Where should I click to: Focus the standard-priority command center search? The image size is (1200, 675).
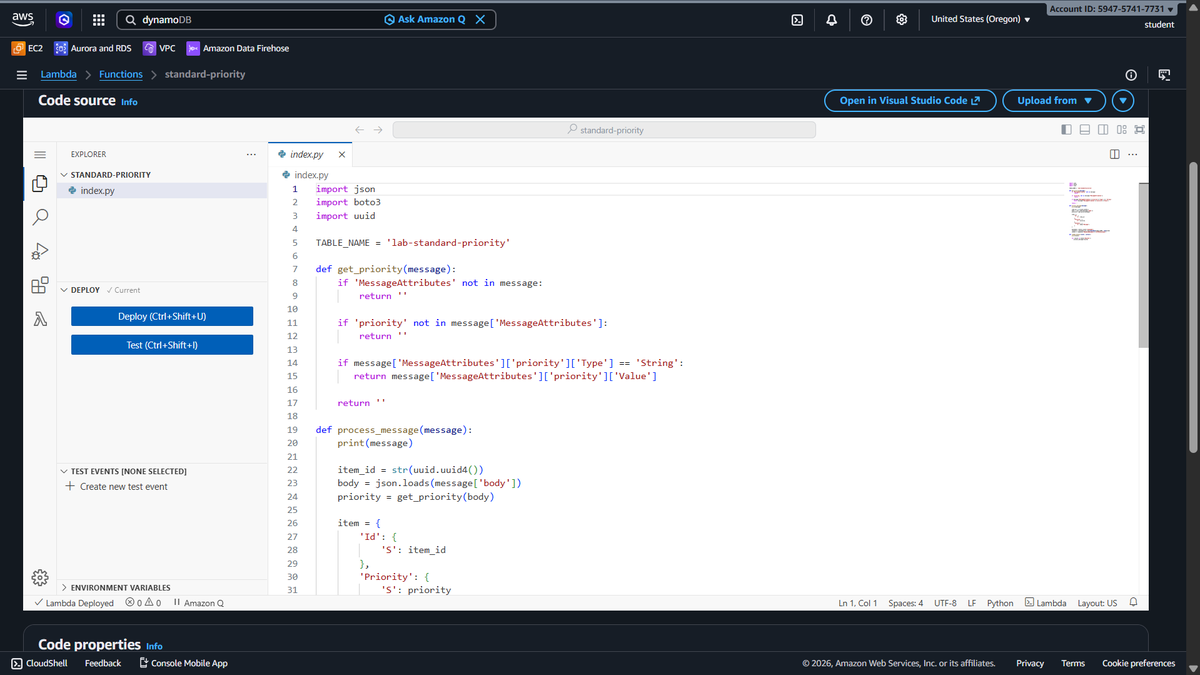(x=604, y=130)
